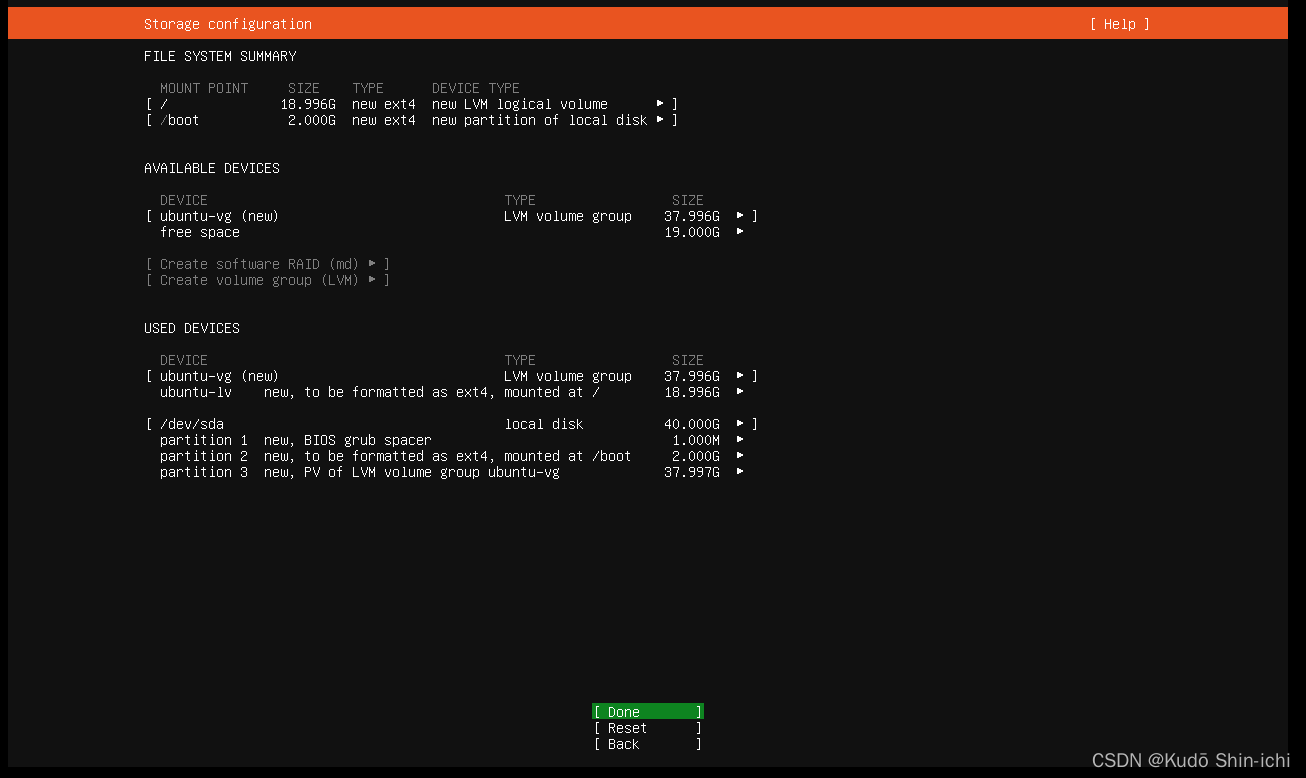Click the FILE SYSTEM SUMMARY heading

pos(220,56)
